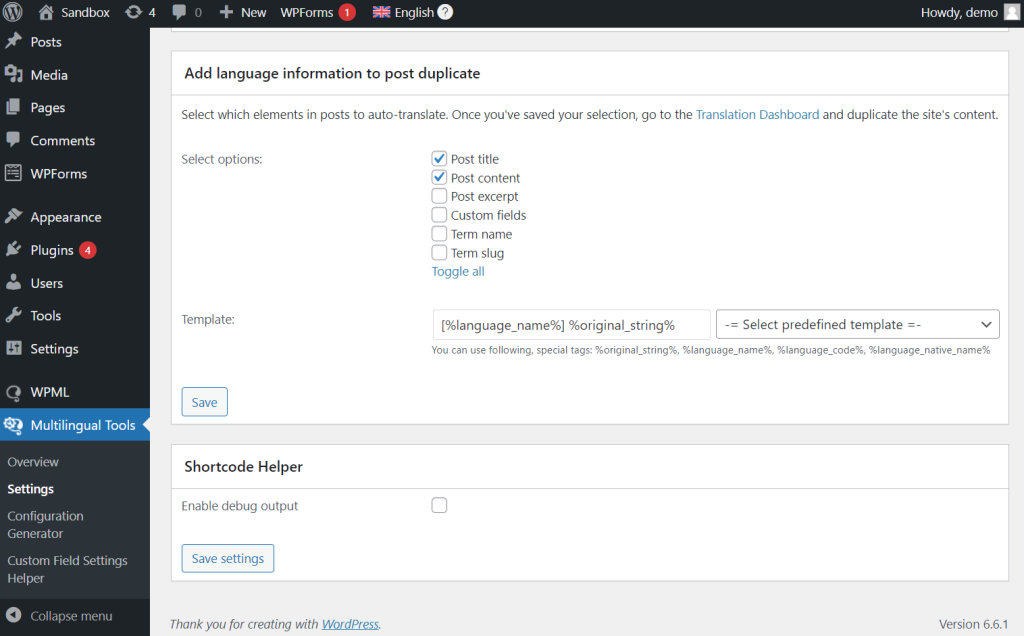
Task: Enable debug output checkbox
Action: pyautogui.click(x=439, y=506)
